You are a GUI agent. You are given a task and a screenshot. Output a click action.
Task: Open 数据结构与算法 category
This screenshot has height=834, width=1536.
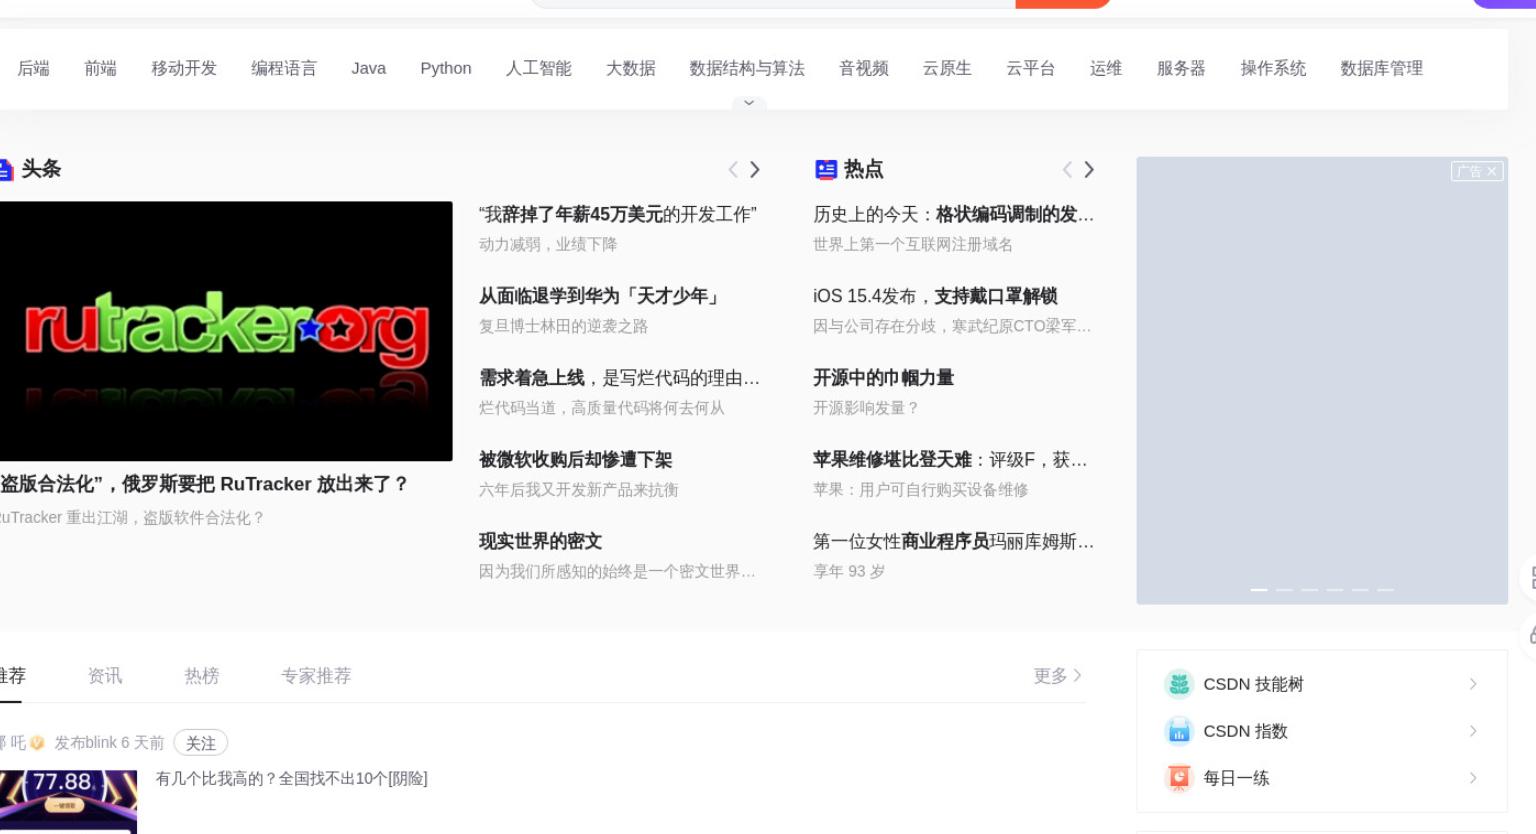[x=747, y=68]
